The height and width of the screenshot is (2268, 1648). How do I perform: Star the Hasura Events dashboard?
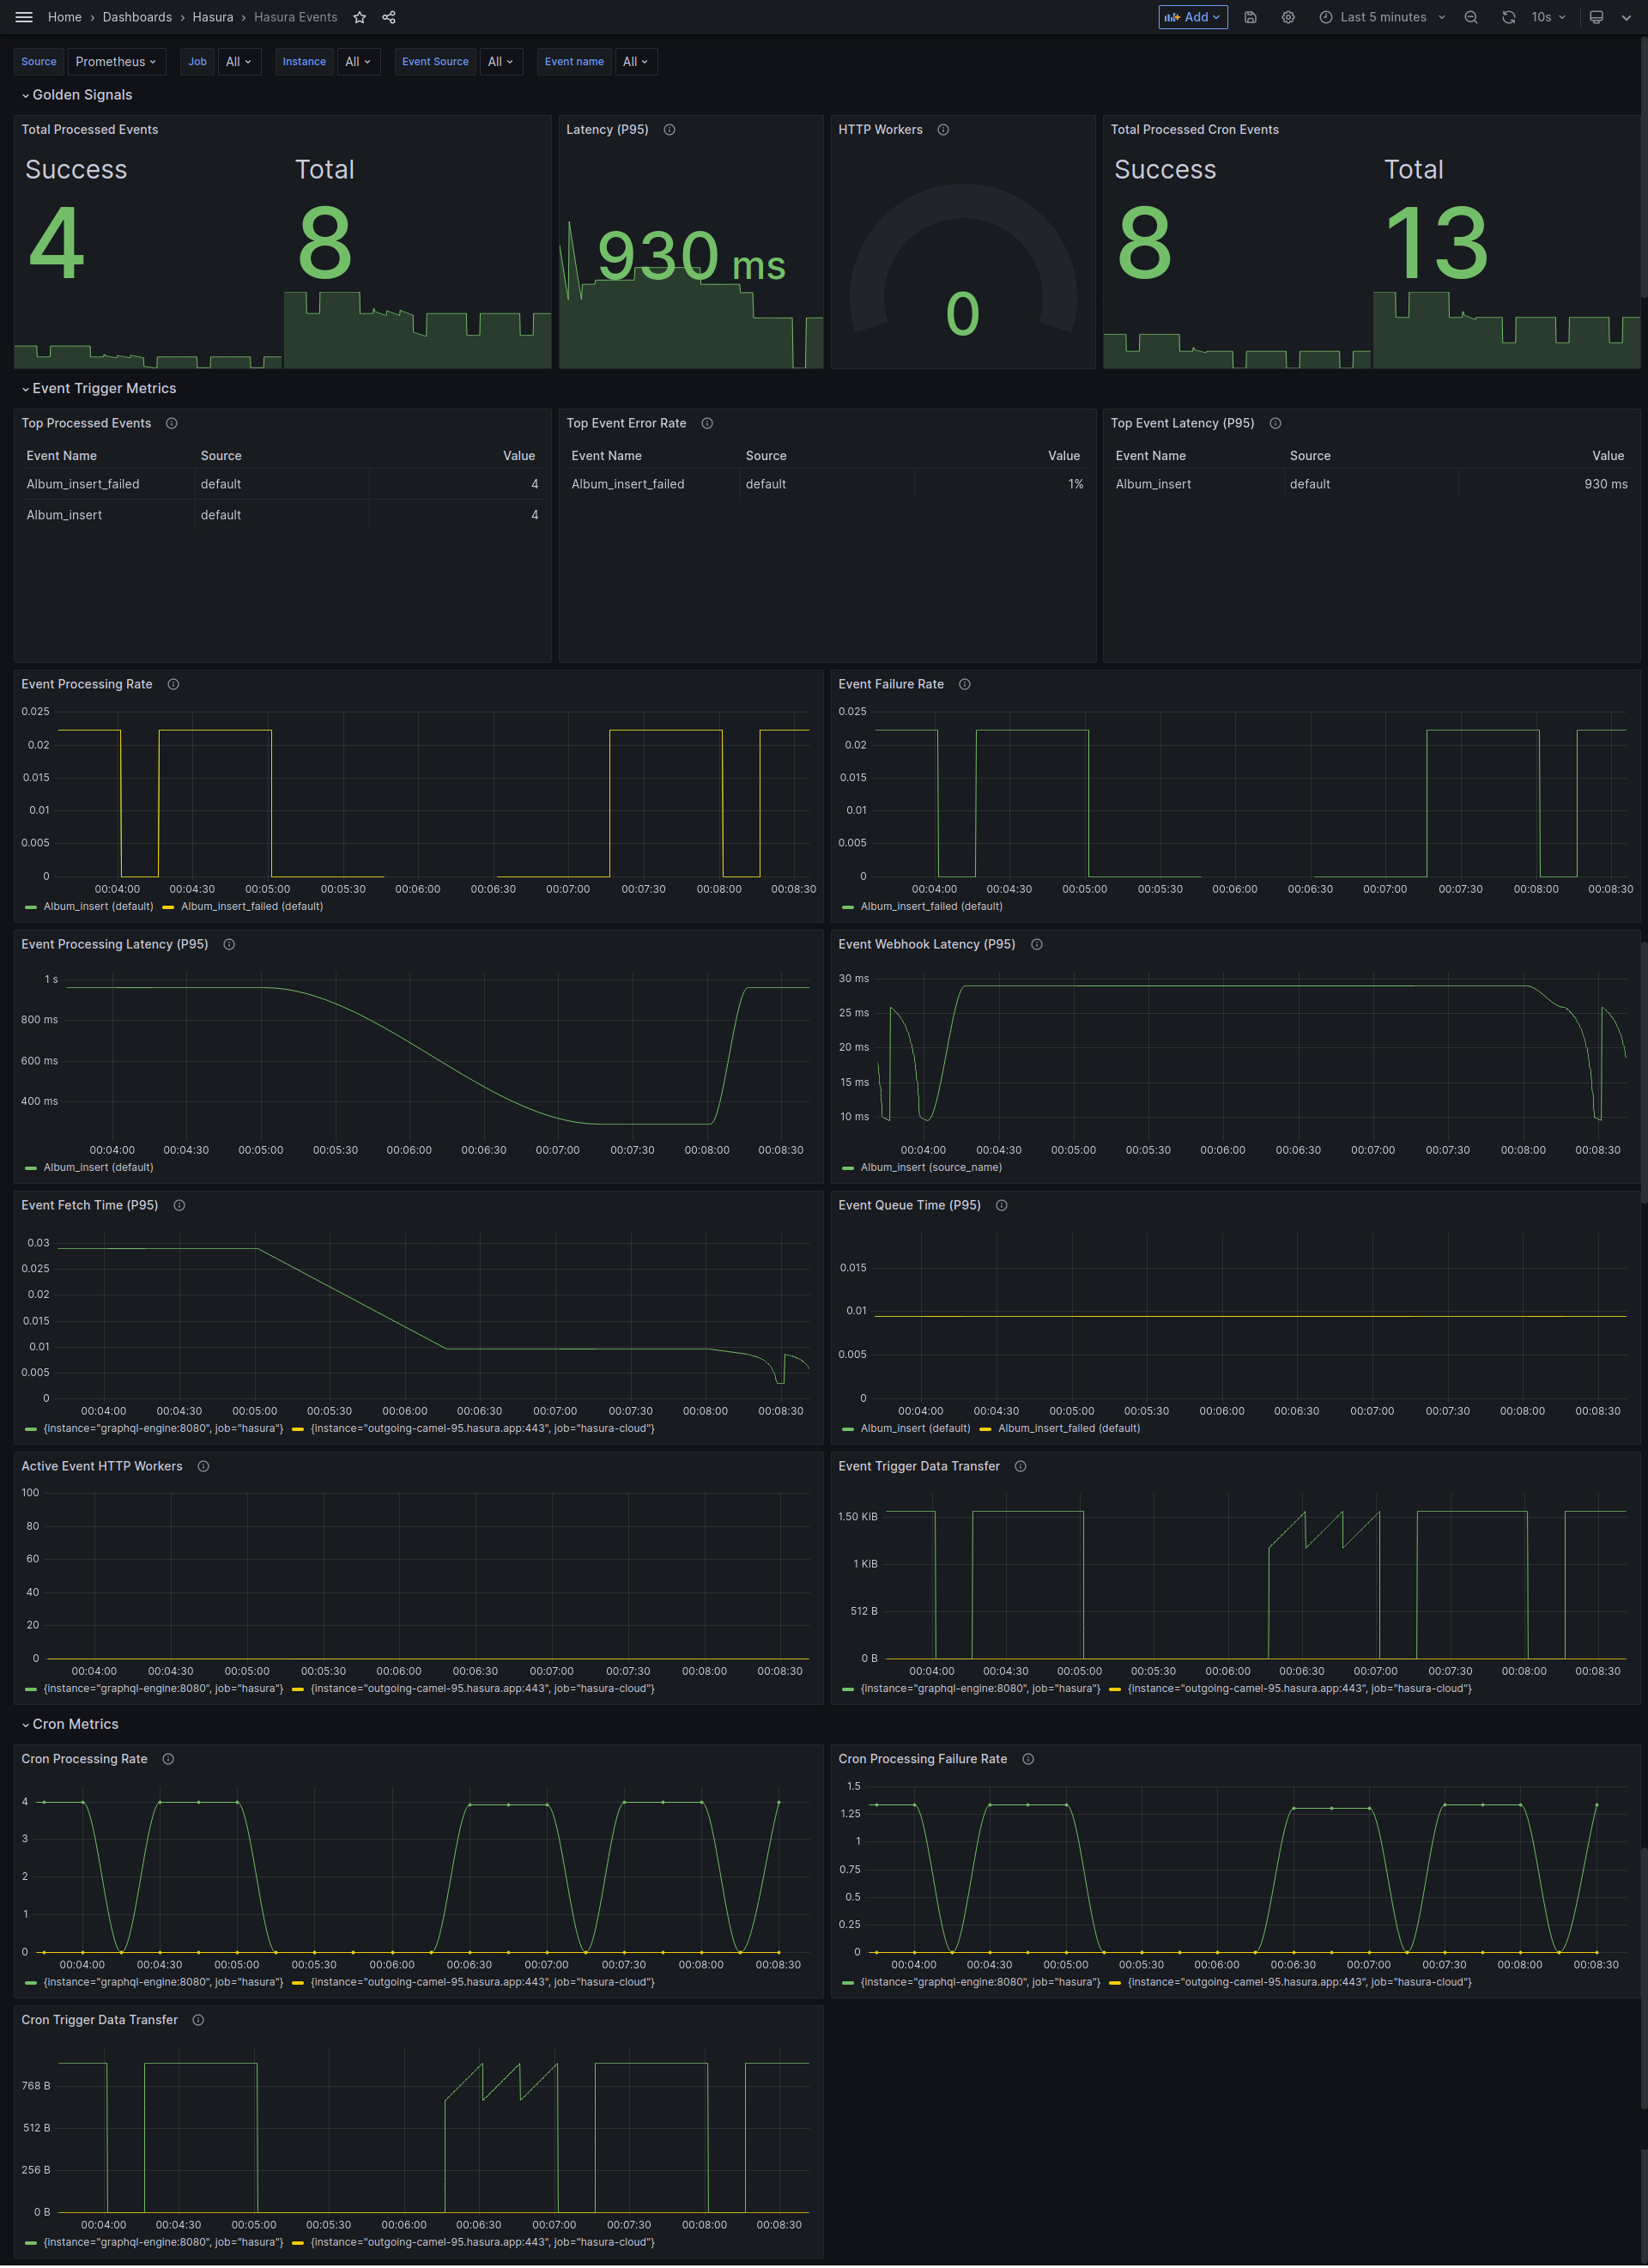pos(360,17)
